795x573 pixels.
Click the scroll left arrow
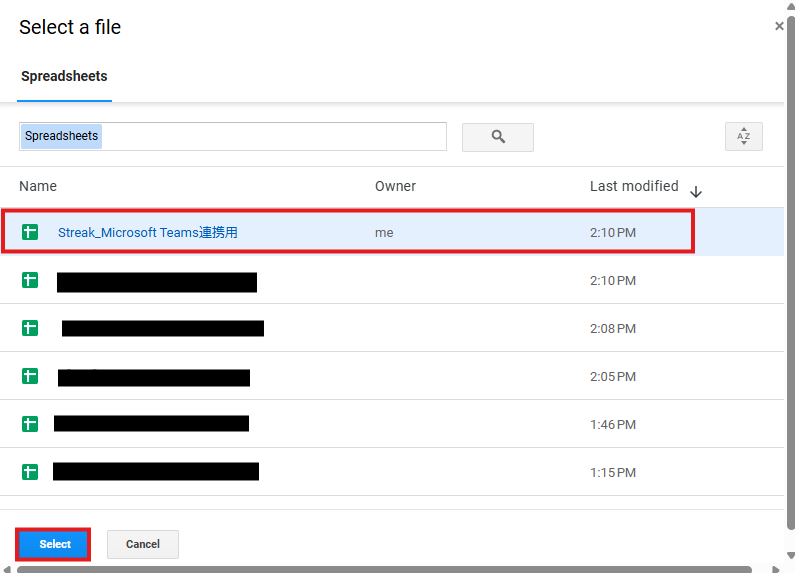click(x=7, y=569)
